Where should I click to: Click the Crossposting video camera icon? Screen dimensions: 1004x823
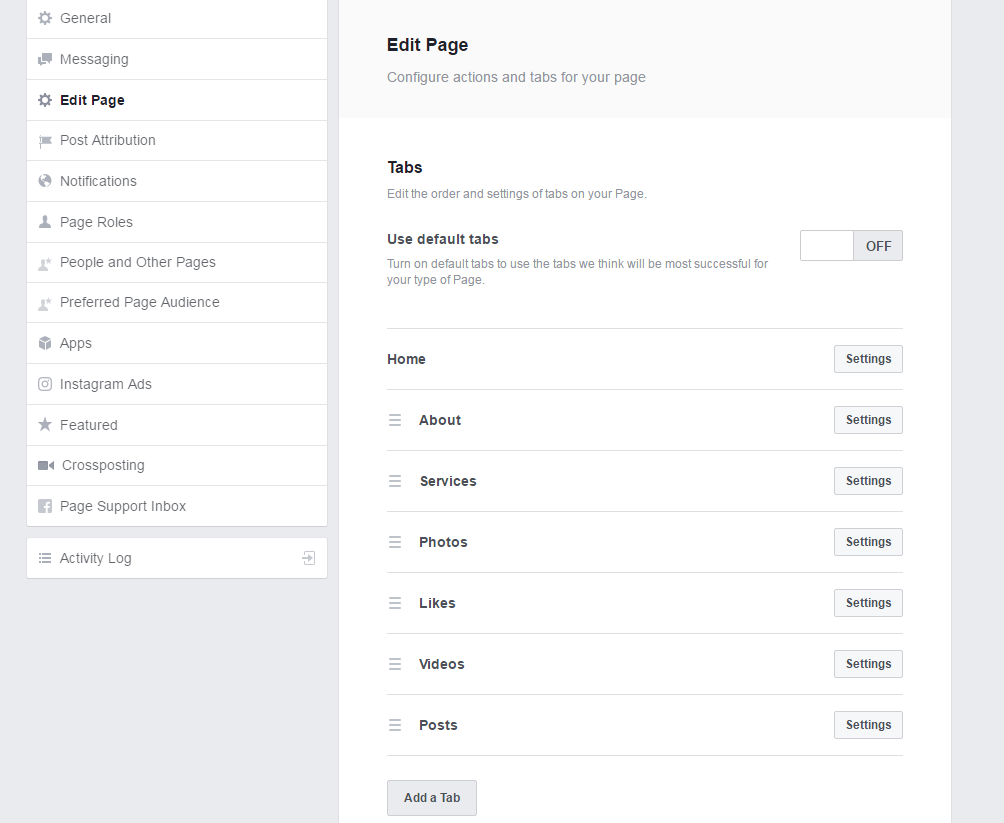click(x=45, y=465)
